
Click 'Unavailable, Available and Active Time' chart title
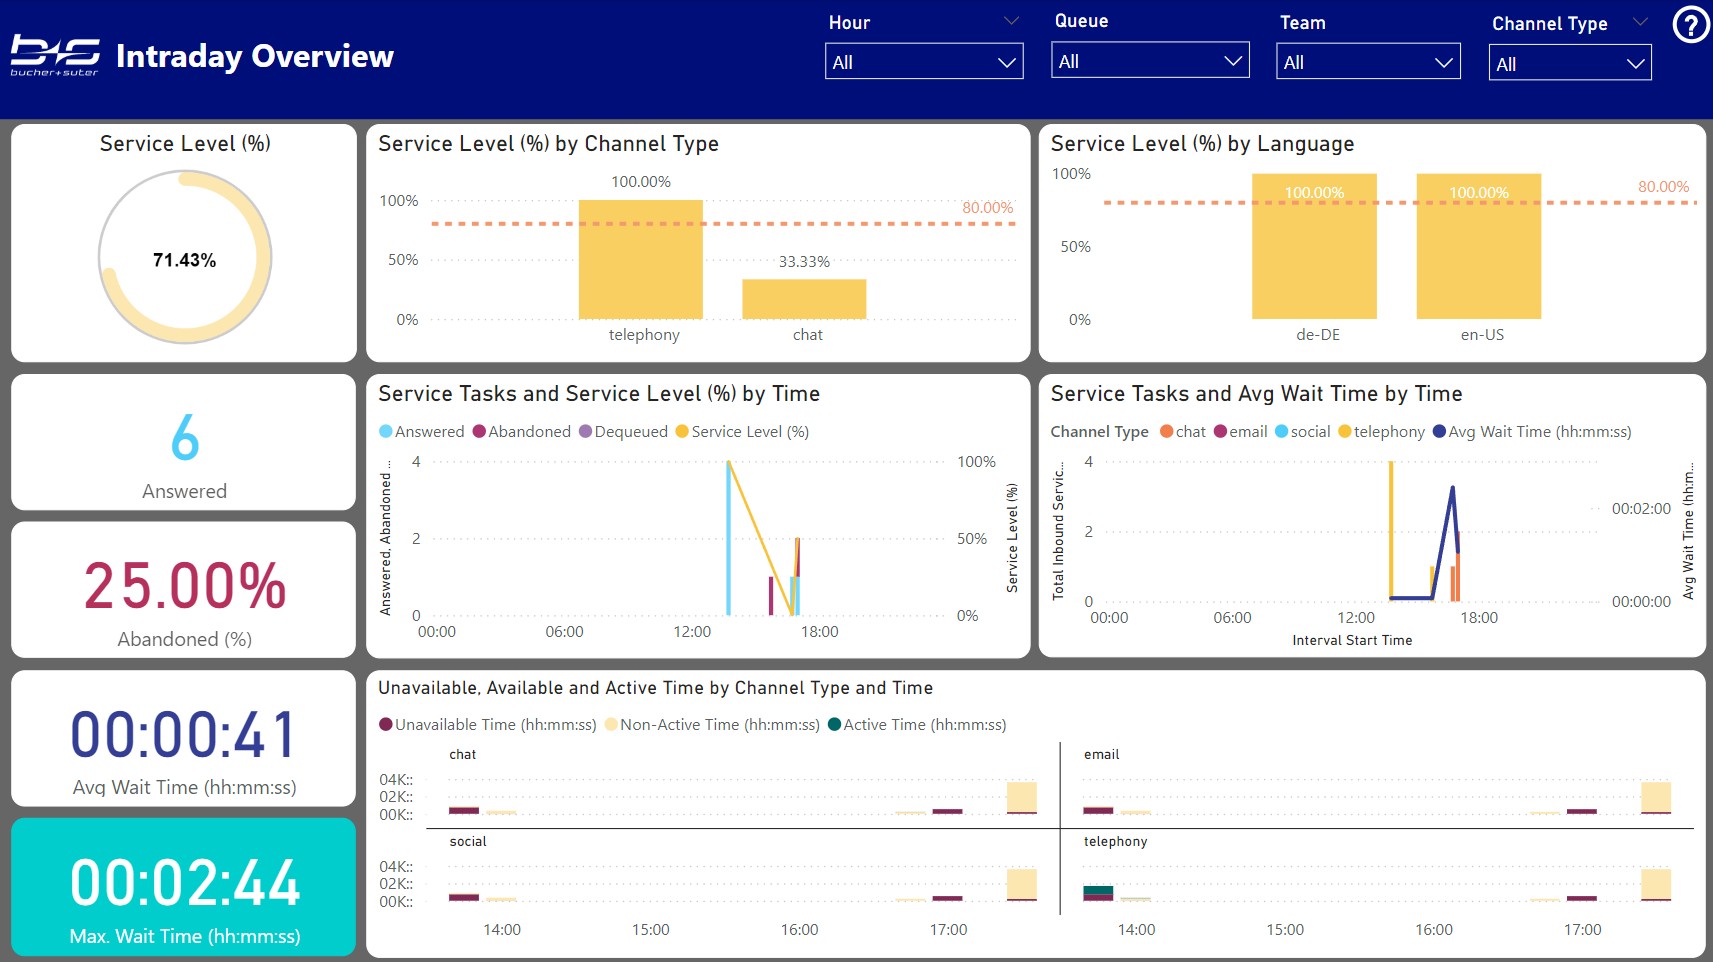point(655,688)
